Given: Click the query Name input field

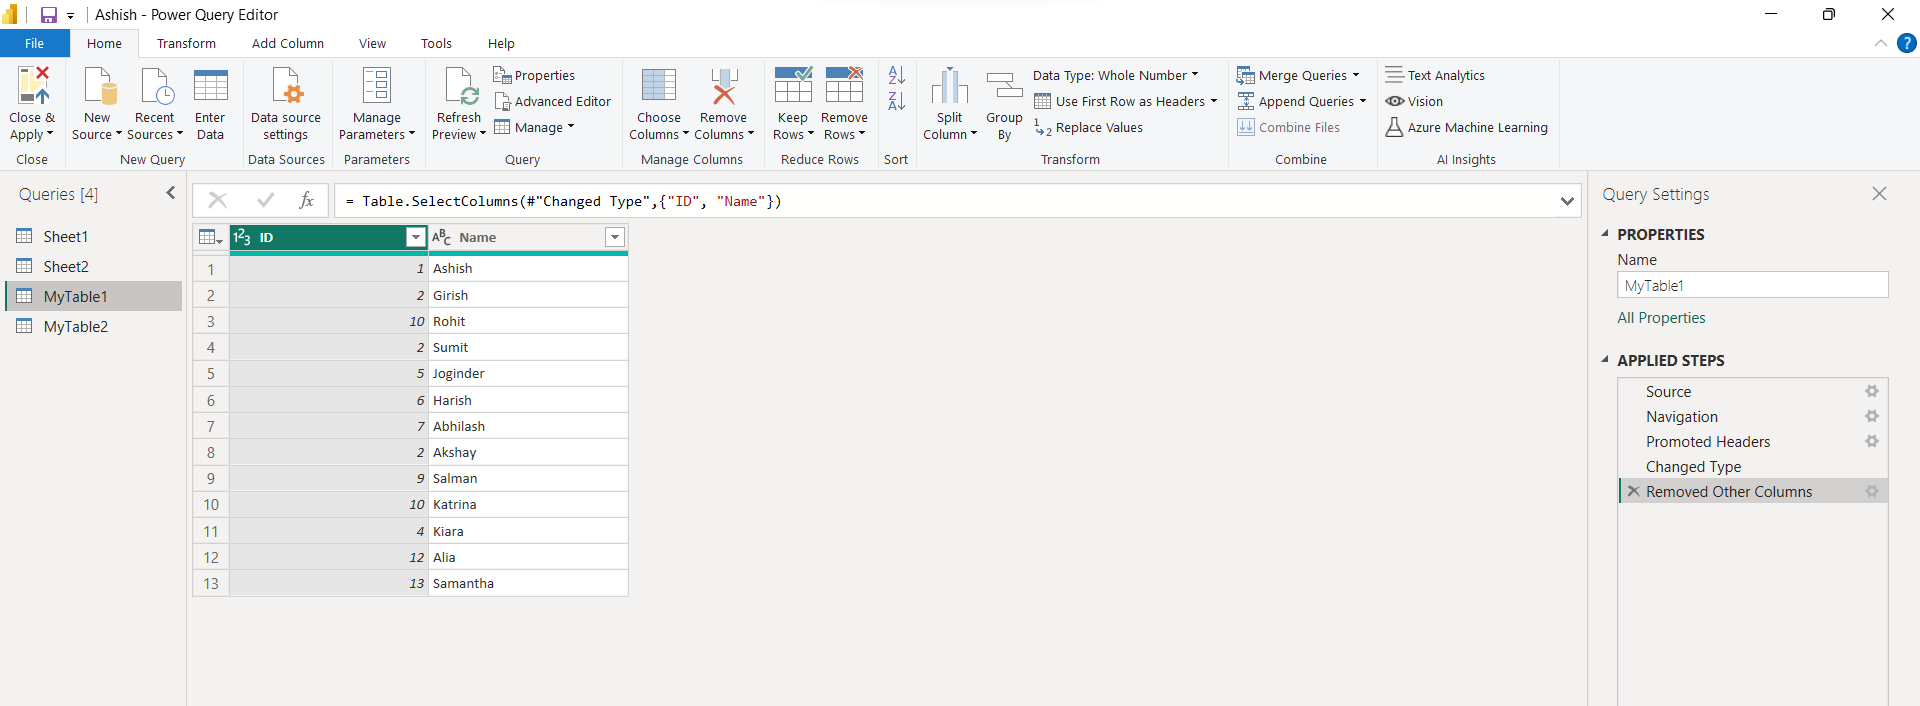Looking at the screenshot, I should [1751, 286].
